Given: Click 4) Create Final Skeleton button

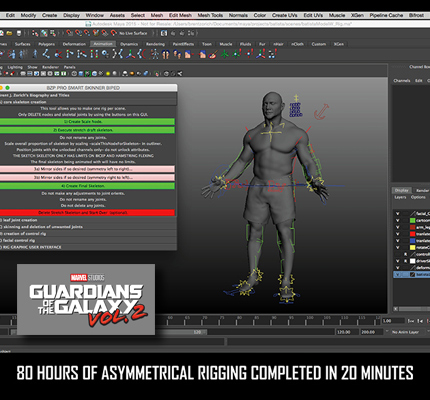Looking at the screenshot, I should point(87,186).
